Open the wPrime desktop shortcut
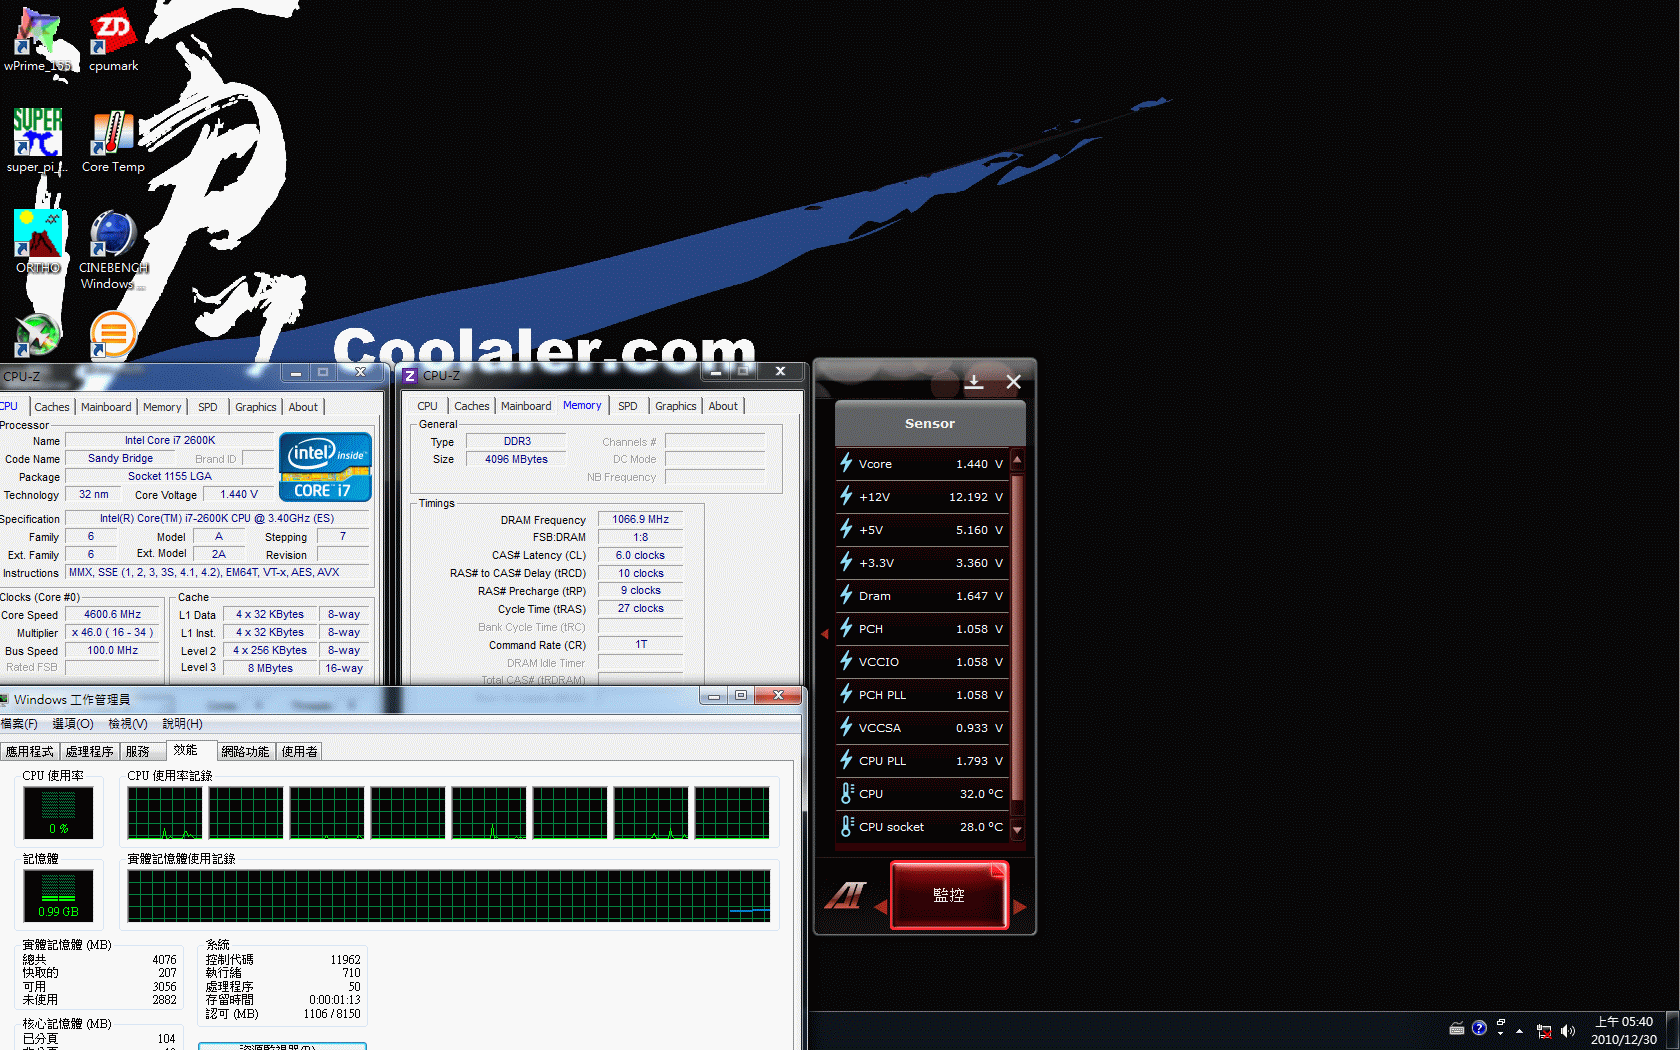 tap(38, 40)
